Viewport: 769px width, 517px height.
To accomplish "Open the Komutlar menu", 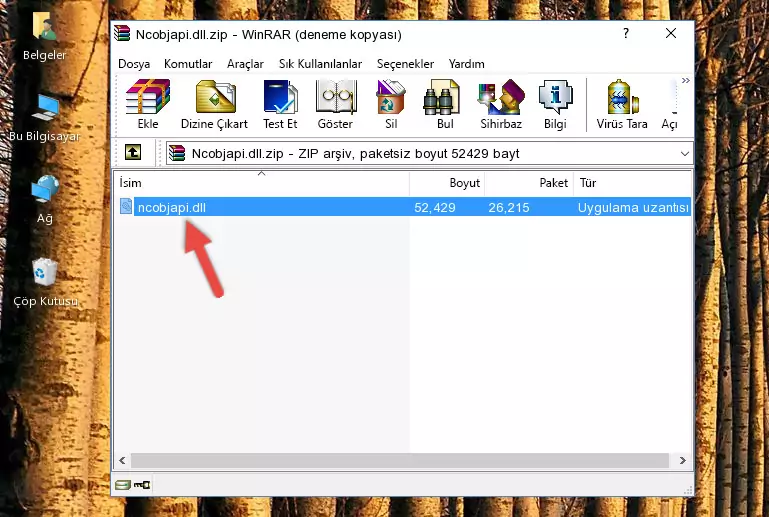I will (x=188, y=64).
